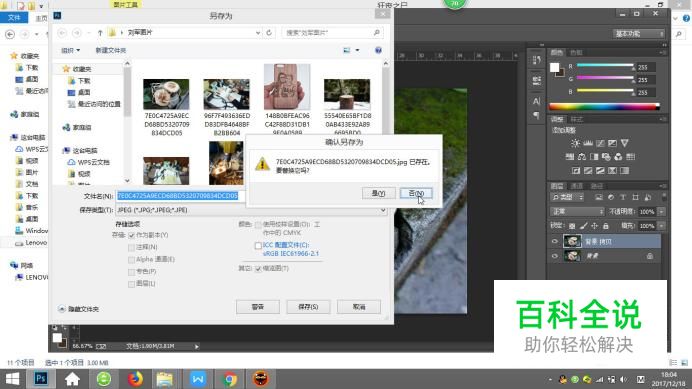Click the lock image pixels brush icon
The width and height of the screenshot is (692, 389).
[583, 226]
